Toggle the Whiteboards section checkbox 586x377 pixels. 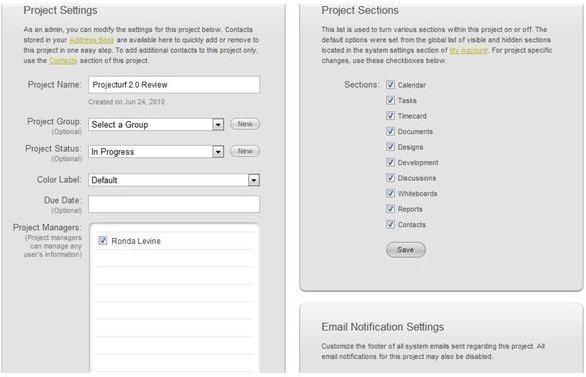click(390, 193)
